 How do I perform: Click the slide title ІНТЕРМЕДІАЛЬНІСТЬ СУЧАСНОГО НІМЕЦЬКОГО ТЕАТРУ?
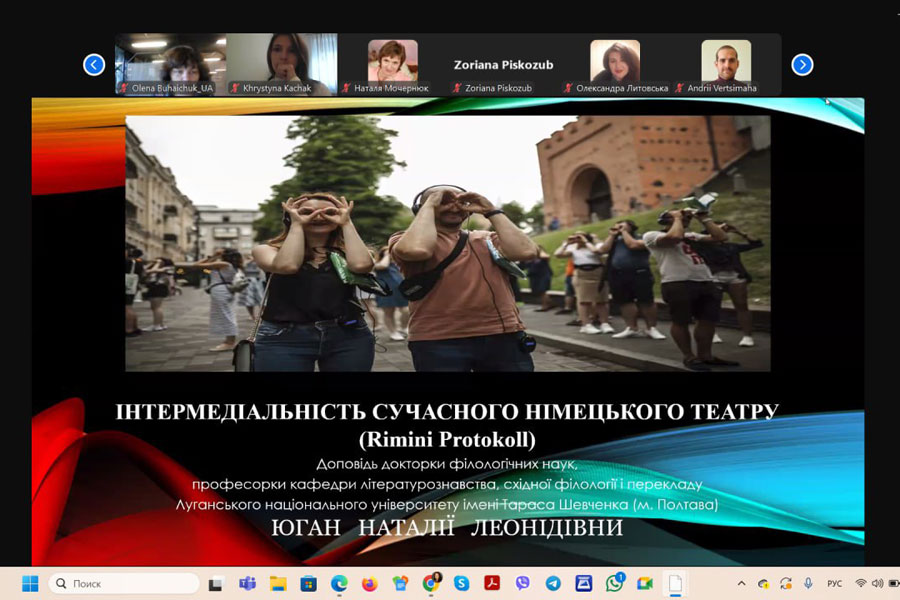click(x=447, y=412)
